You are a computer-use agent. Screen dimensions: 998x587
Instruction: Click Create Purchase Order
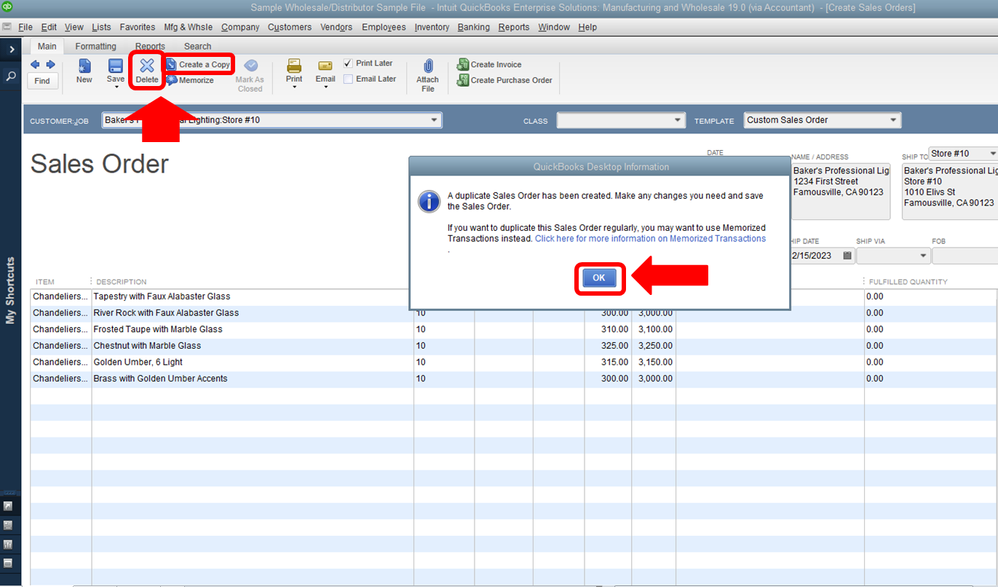coord(505,80)
